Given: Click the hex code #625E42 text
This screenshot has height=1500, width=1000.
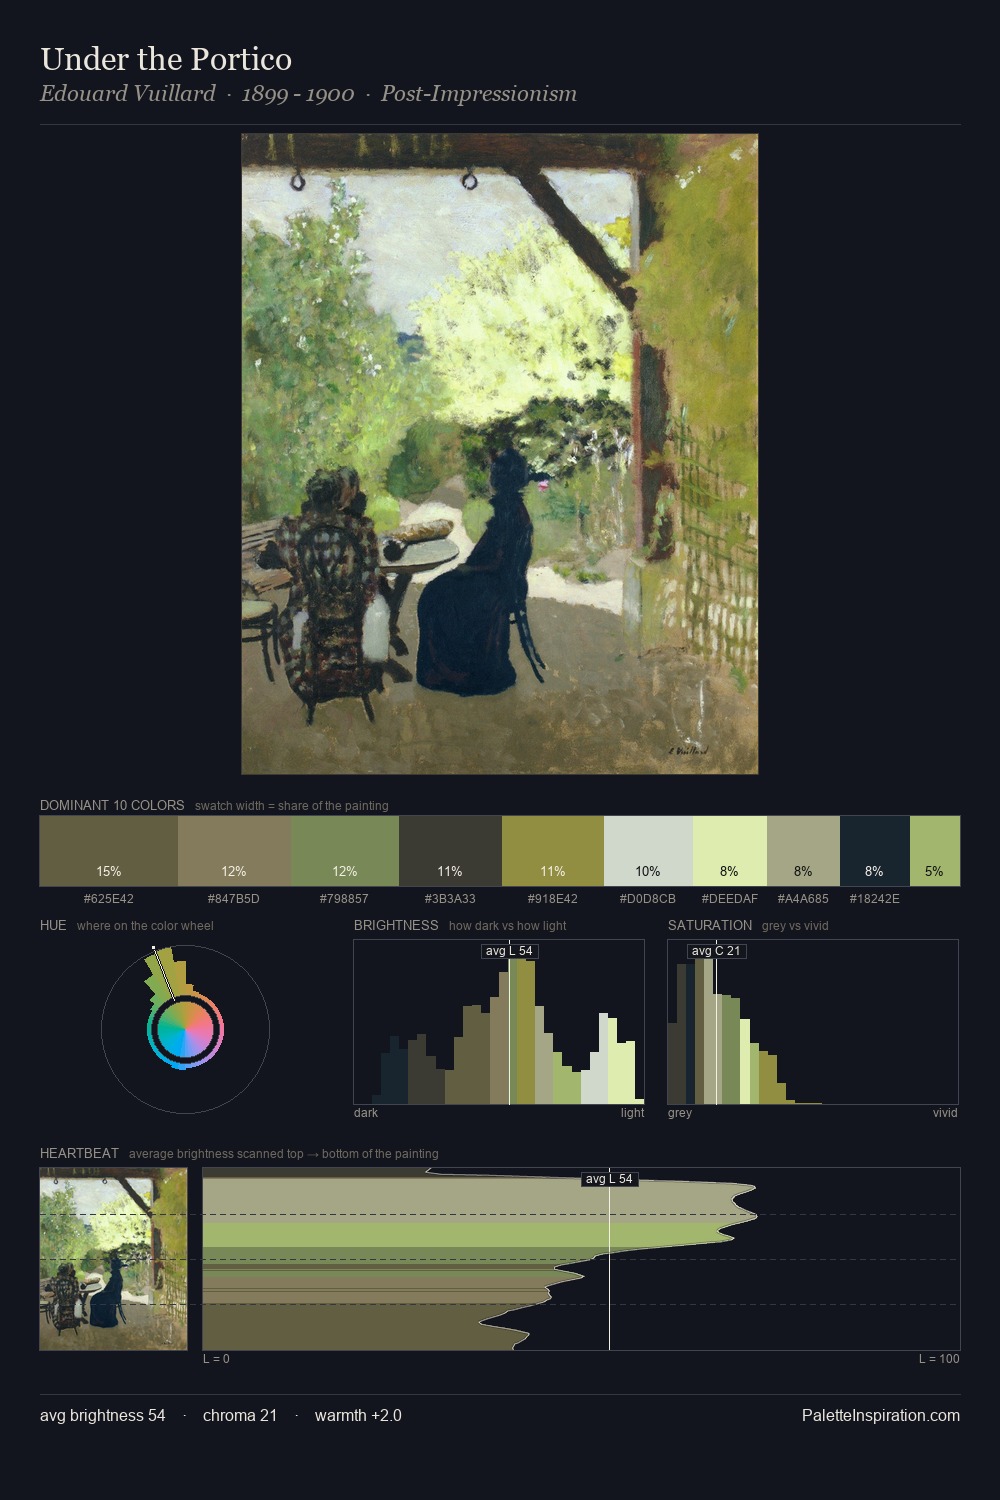Looking at the screenshot, I should pos(109,898).
